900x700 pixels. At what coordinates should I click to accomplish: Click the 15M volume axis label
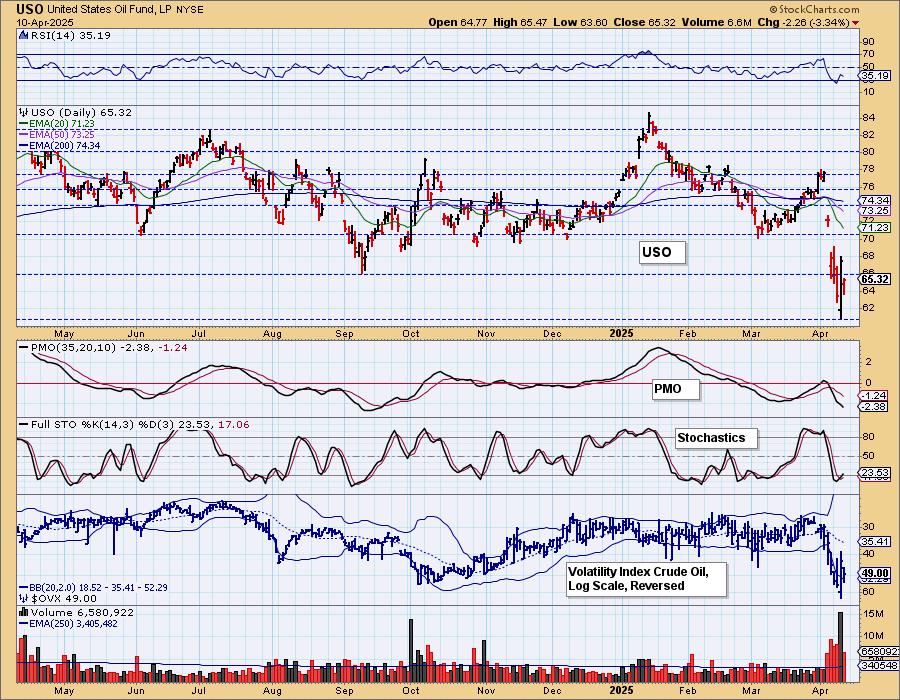pos(873,614)
